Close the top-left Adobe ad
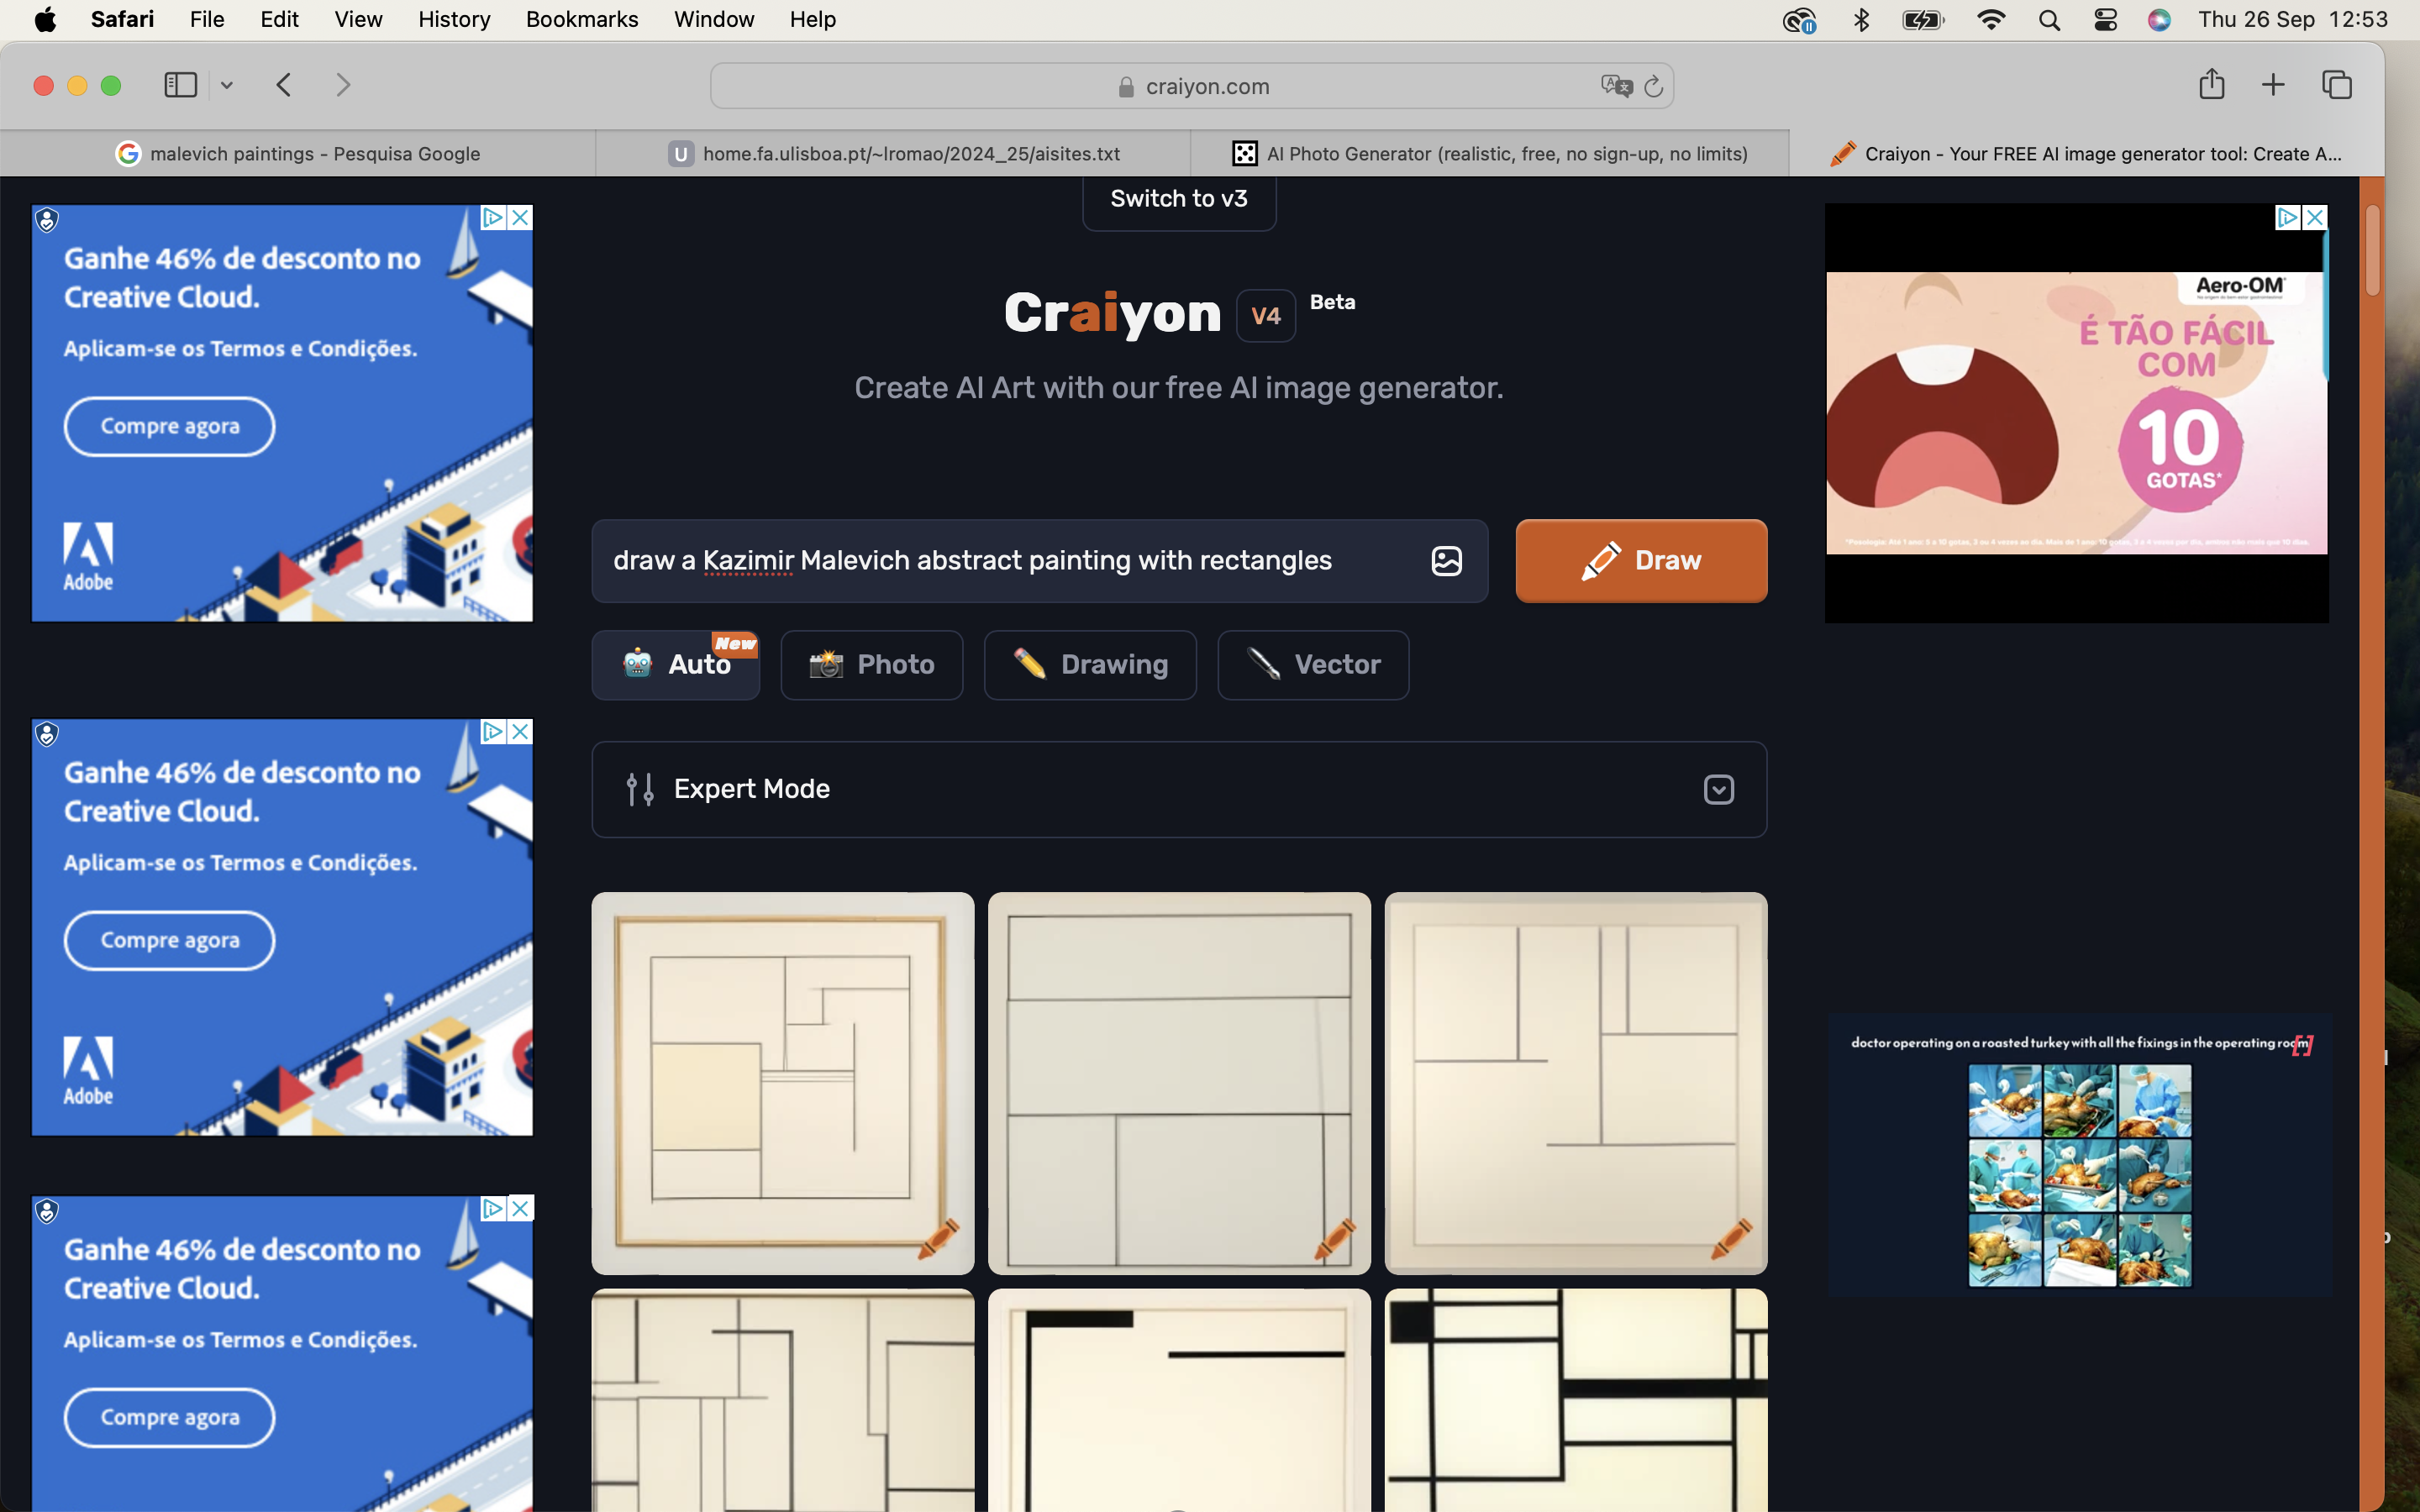 [x=520, y=218]
